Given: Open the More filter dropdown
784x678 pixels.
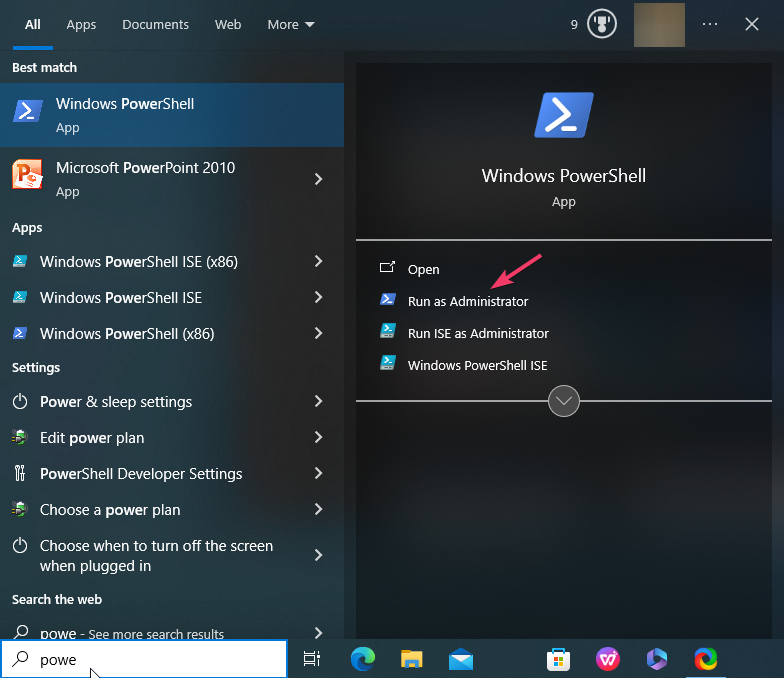Looking at the screenshot, I should [x=290, y=24].
